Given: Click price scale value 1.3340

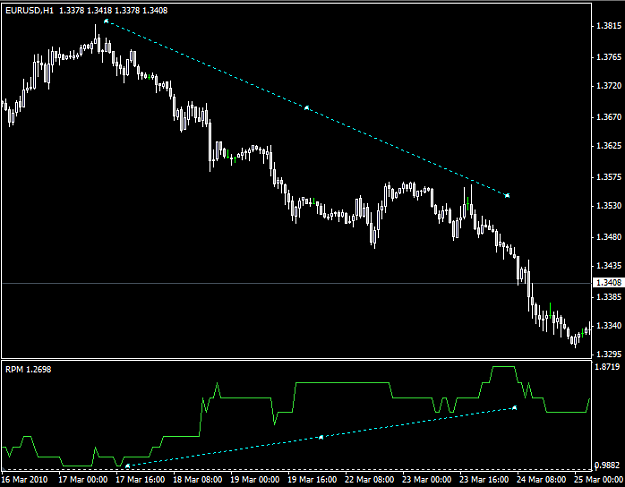Looking at the screenshot, I should pos(609,326).
